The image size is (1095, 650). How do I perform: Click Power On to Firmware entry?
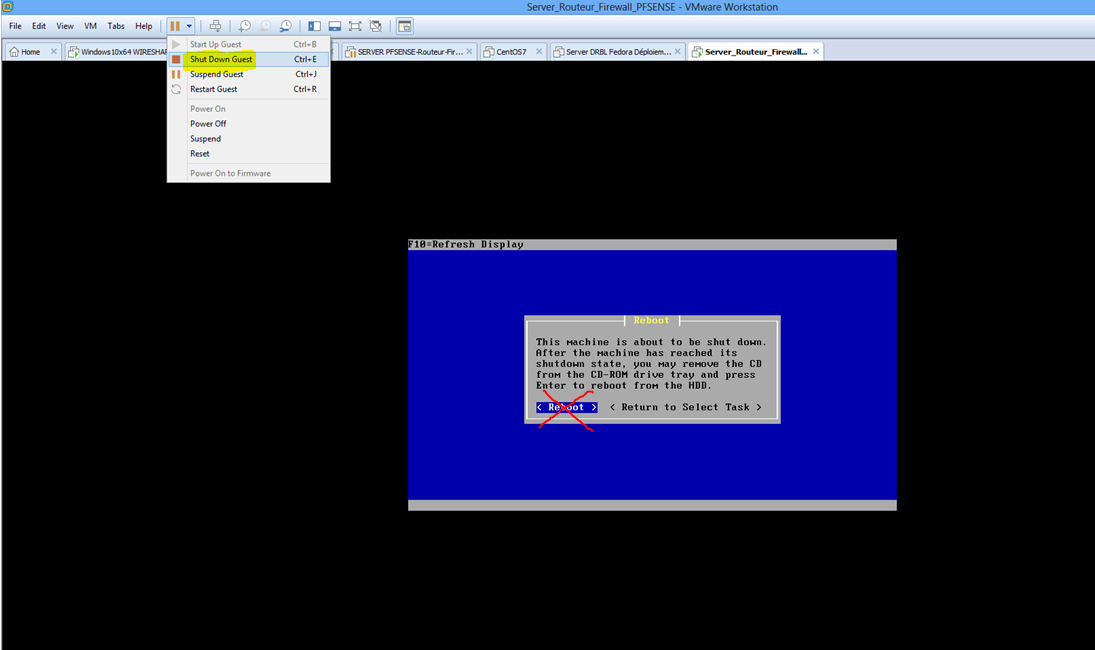pyautogui.click(x=248, y=173)
